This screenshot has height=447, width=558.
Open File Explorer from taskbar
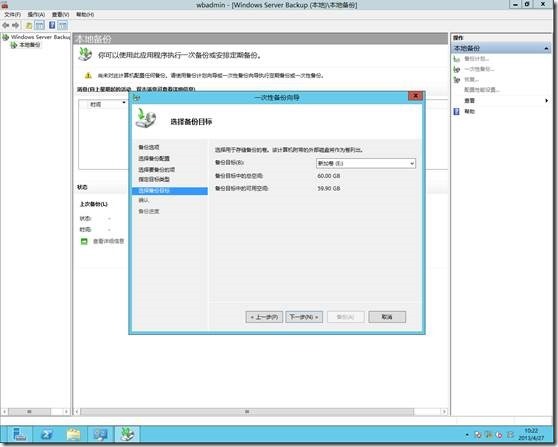point(74,435)
